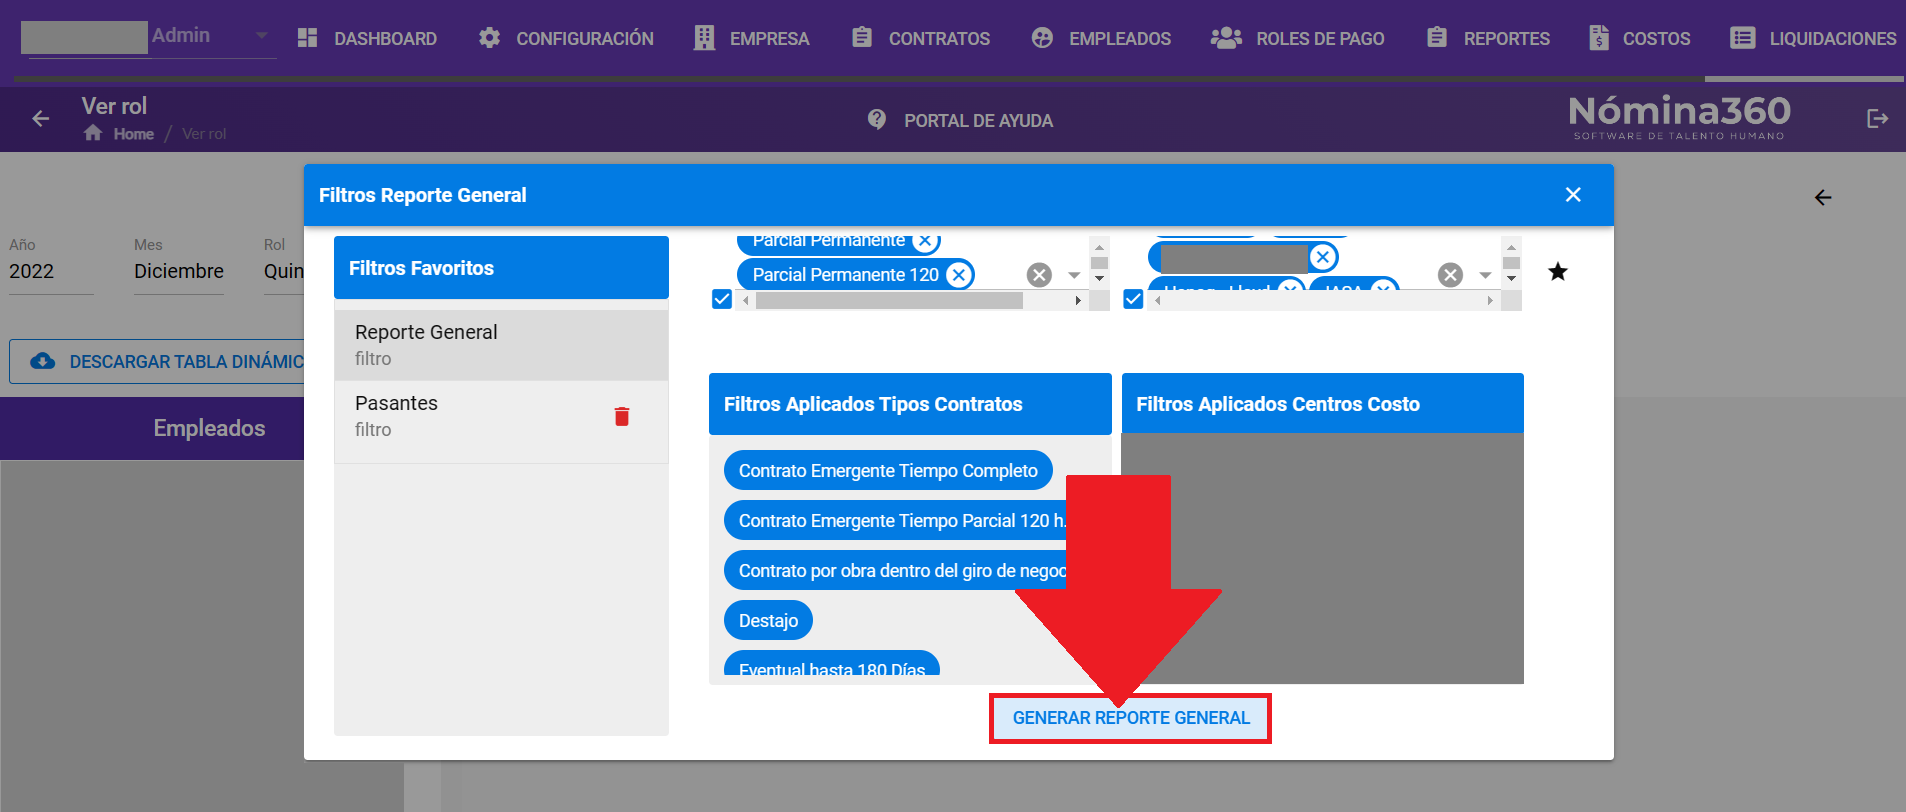The height and width of the screenshot is (812, 1906).
Task: Open the Rol field dropdown
Action: (x=284, y=271)
